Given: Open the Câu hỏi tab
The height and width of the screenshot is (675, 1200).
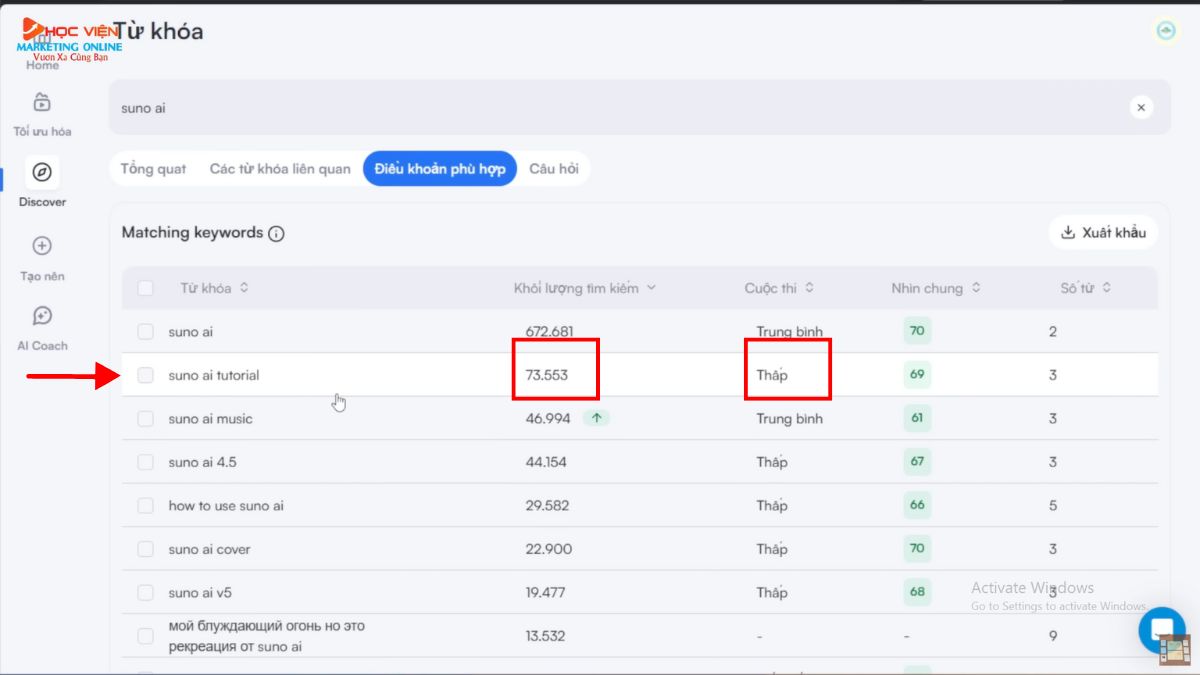Looking at the screenshot, I should coord(553,169).
